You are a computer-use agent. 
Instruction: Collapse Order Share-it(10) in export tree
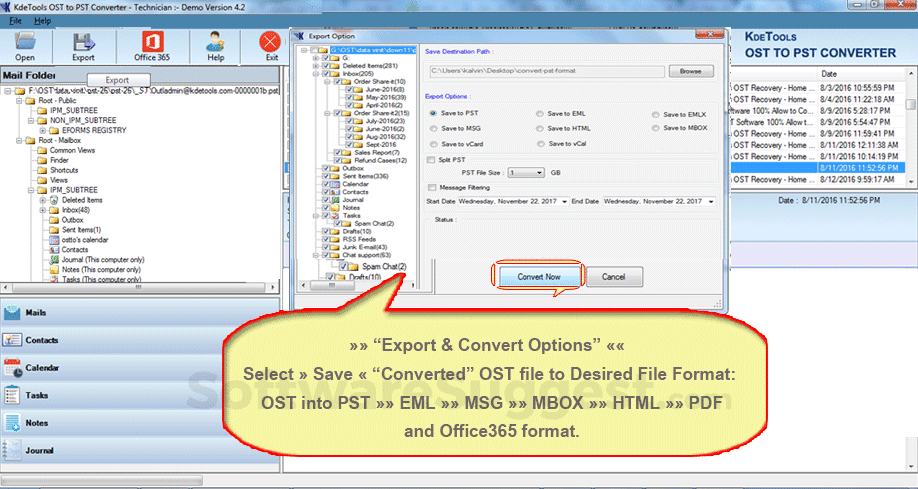[x=326, y=81]
